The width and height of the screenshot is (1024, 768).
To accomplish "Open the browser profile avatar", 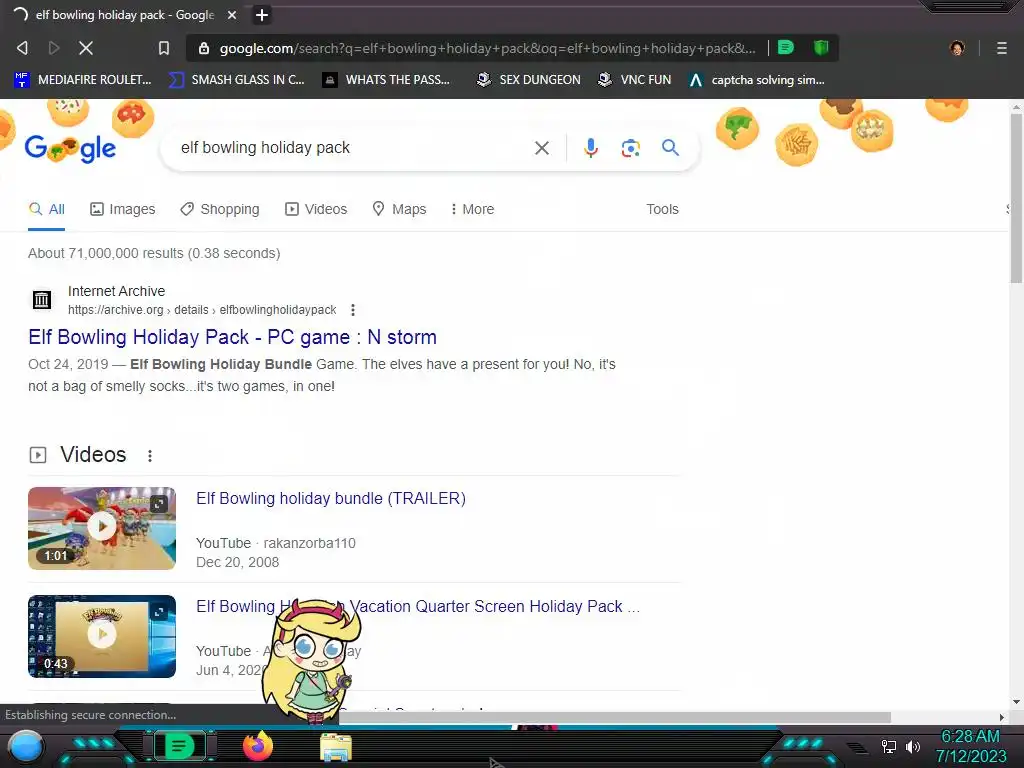I will 957,48.
